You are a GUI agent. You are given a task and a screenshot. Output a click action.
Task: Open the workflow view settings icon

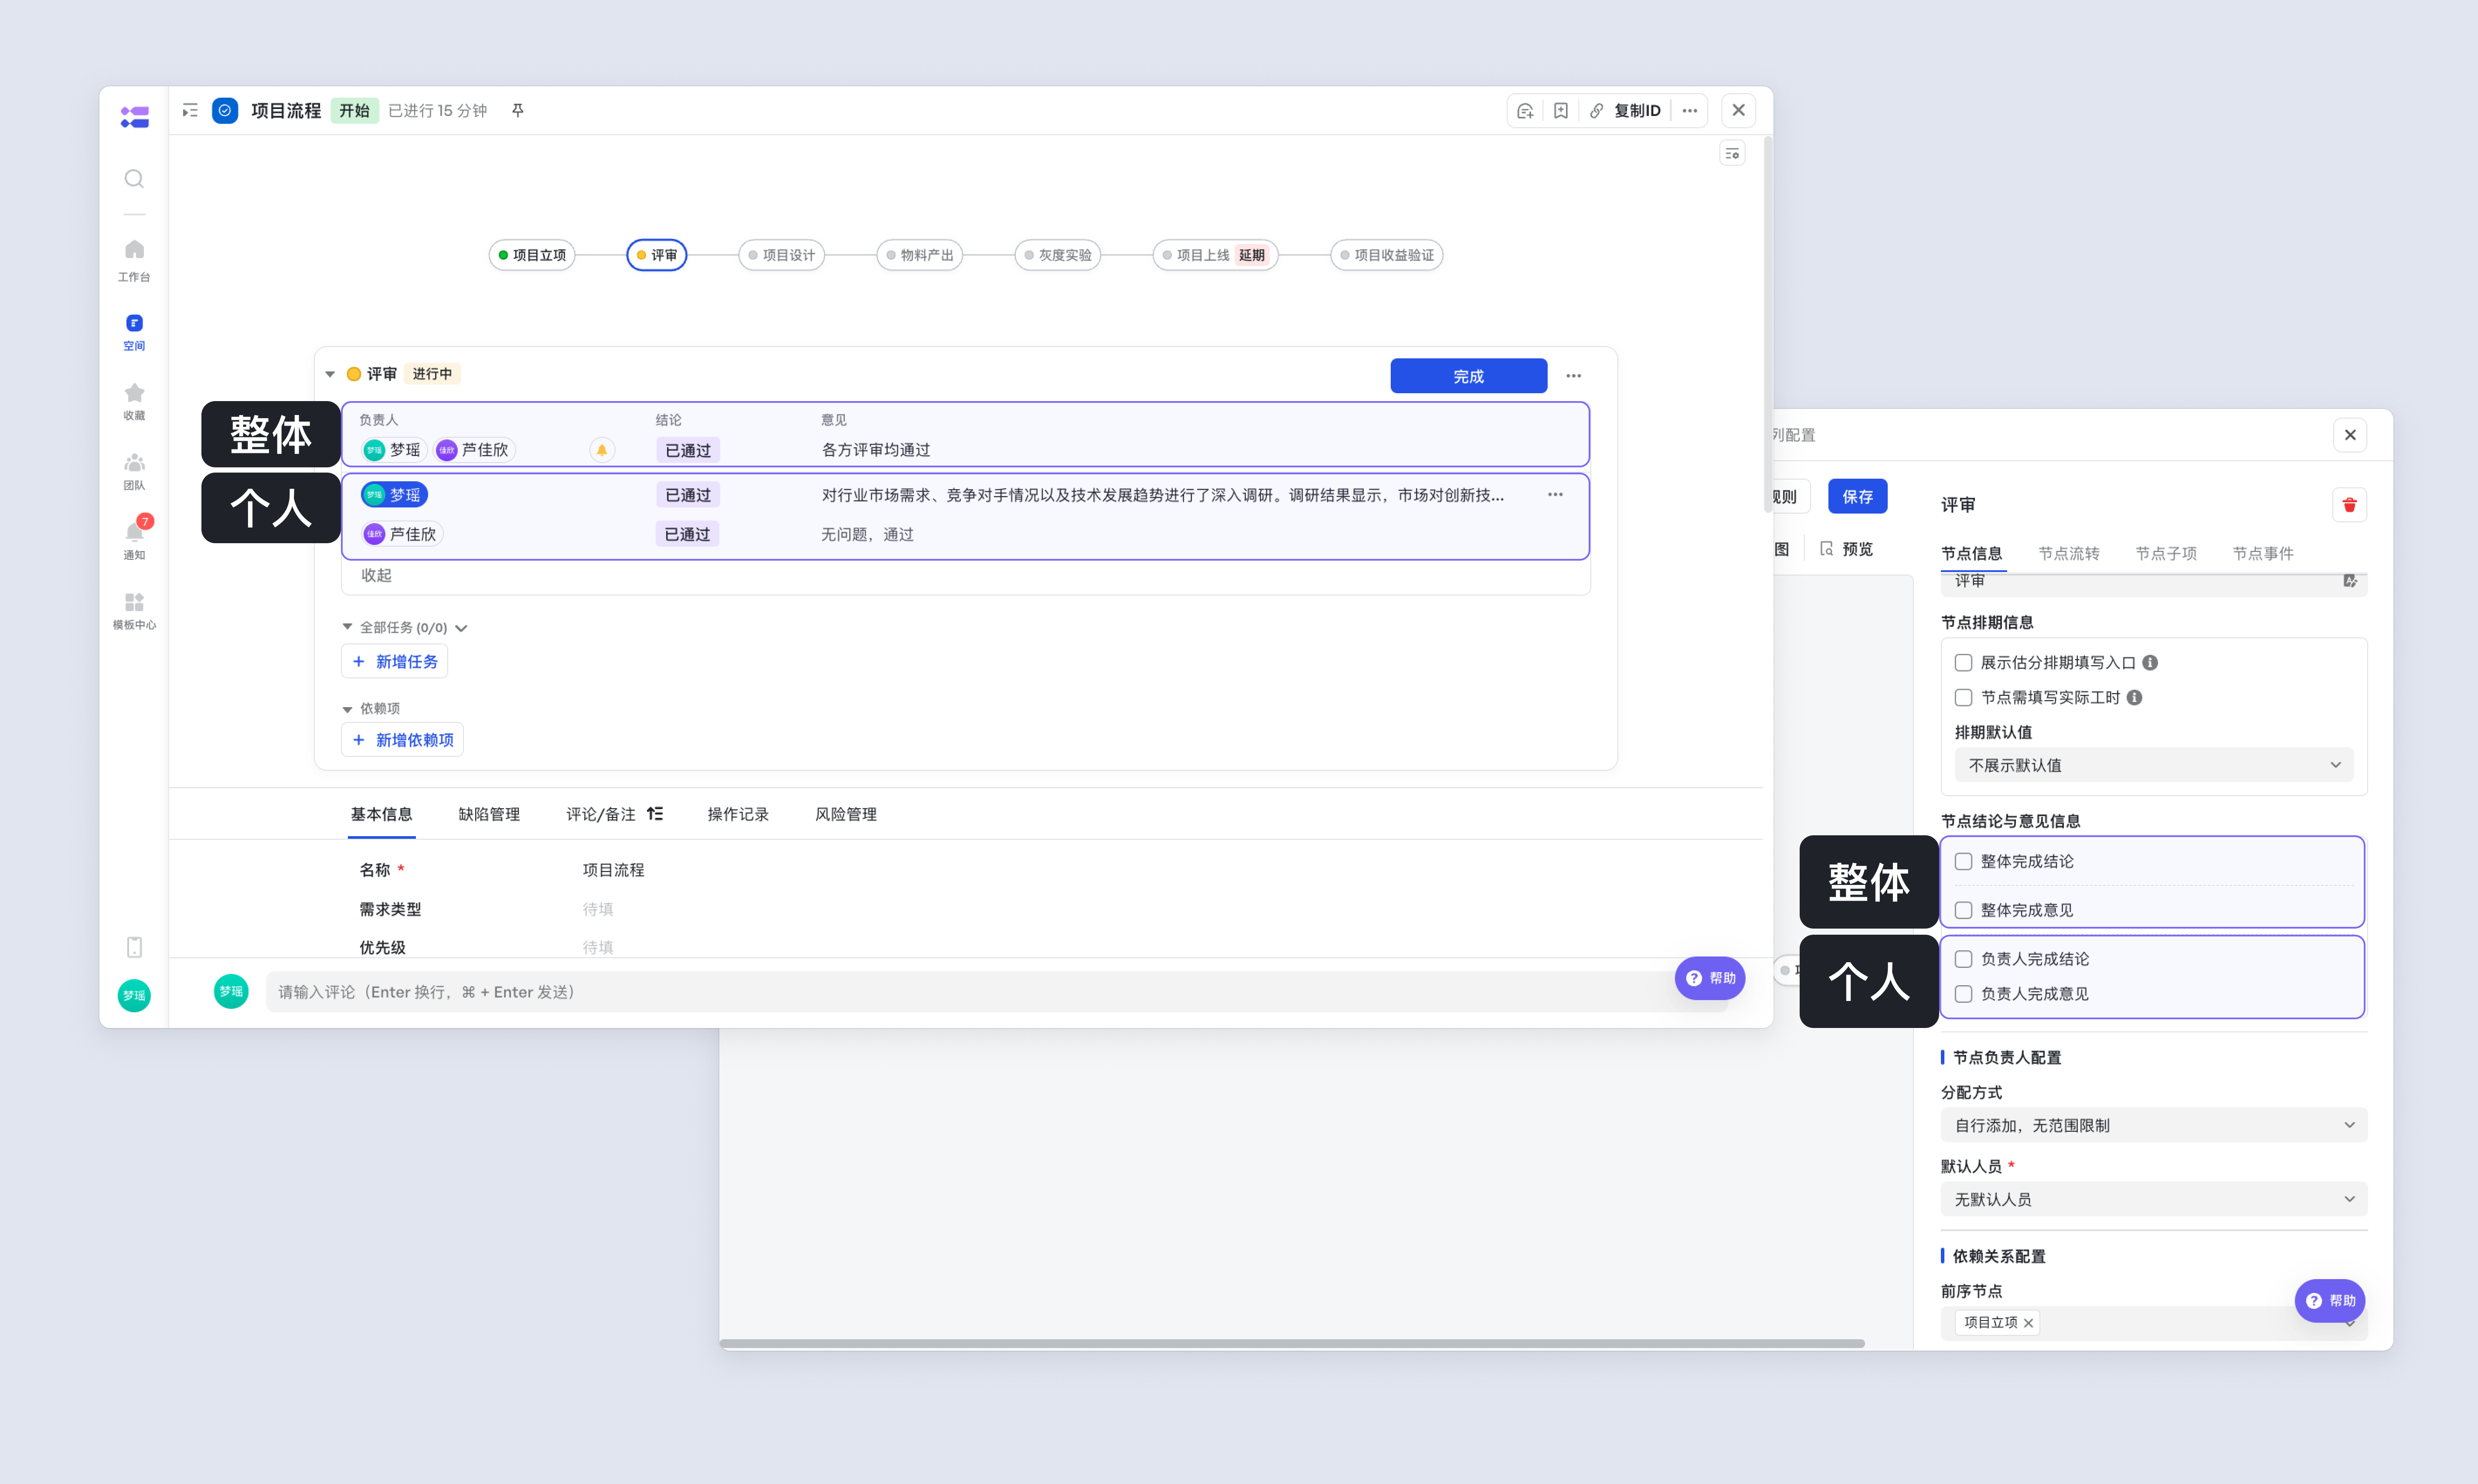tap(1732, 154)
